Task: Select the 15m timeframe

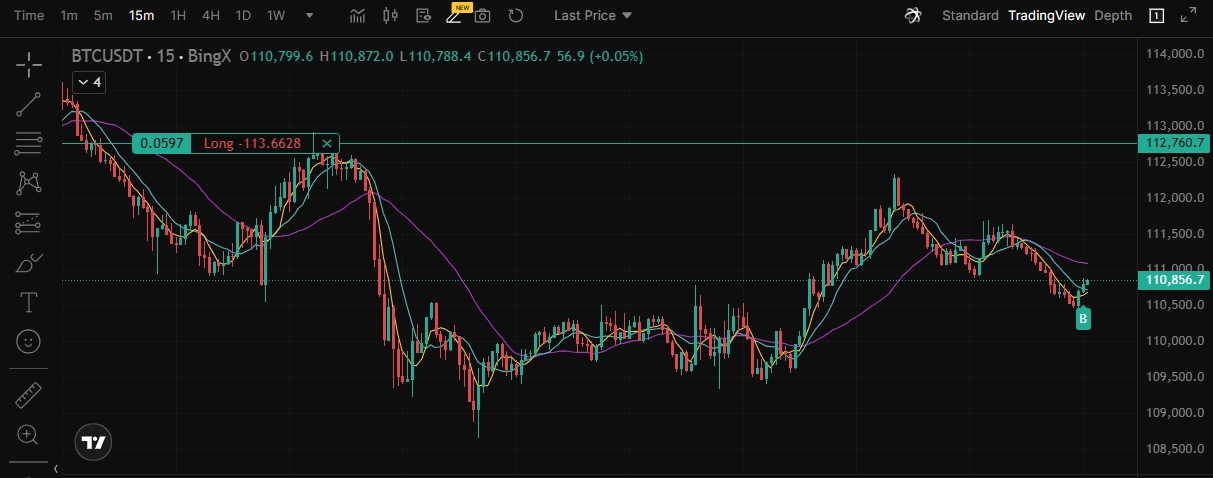Action: coord(141,15)
